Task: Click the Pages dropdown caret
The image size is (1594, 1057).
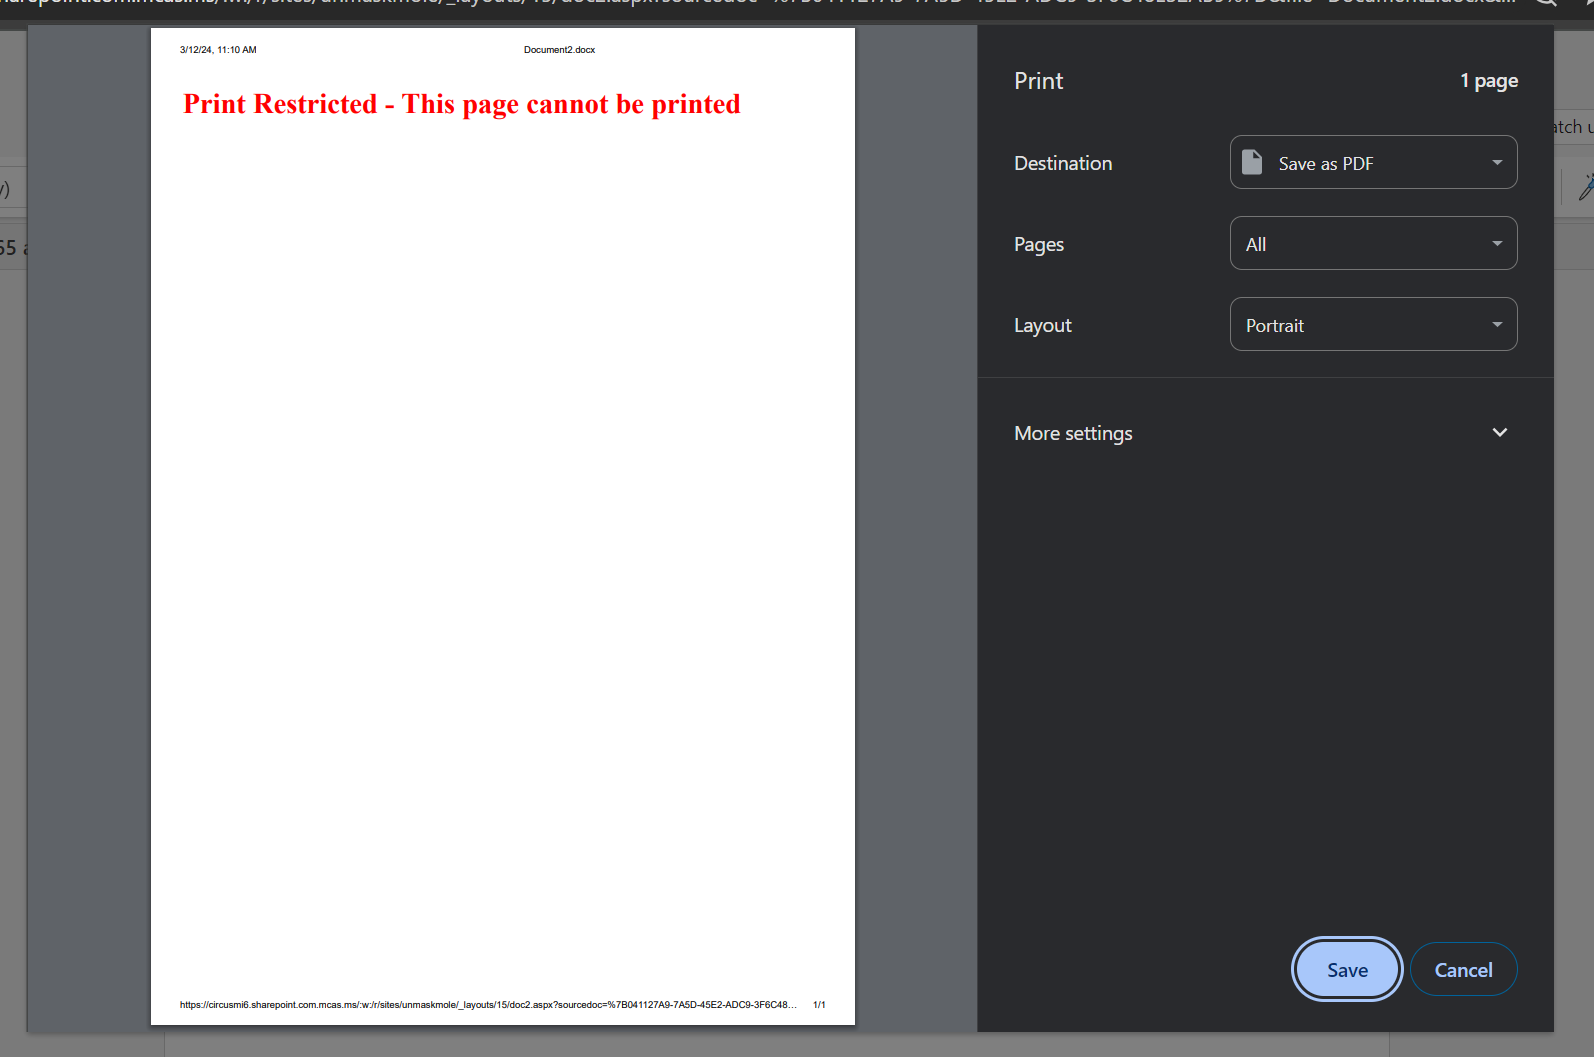Action: [1497, 244]
